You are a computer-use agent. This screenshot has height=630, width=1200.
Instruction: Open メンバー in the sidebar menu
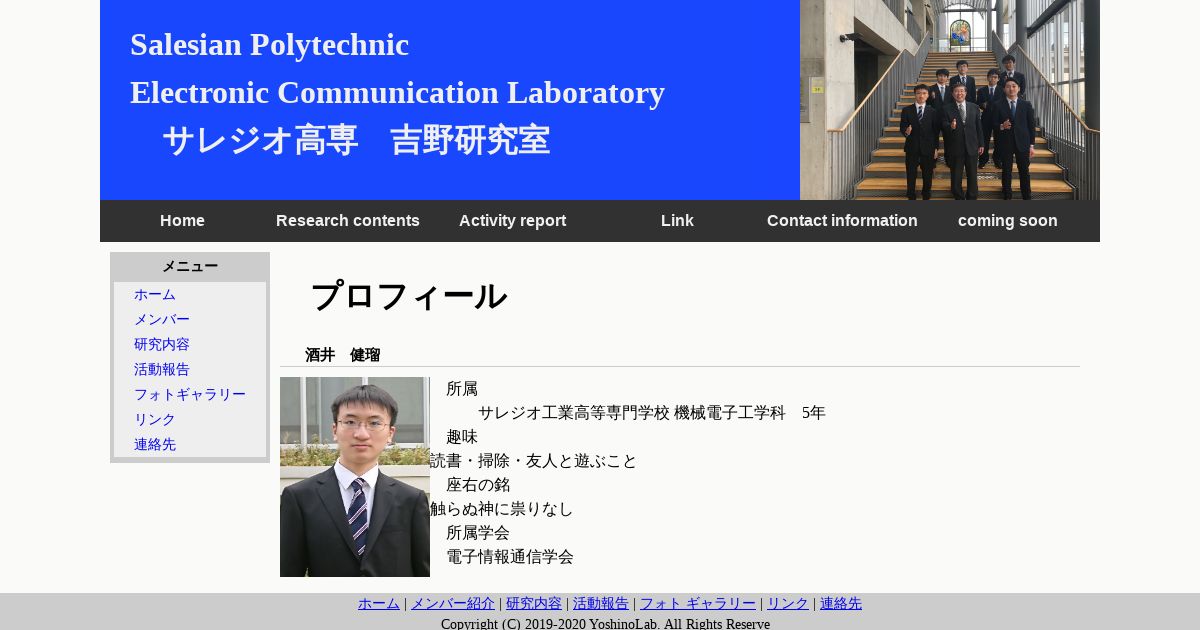(x=162, y=320)
